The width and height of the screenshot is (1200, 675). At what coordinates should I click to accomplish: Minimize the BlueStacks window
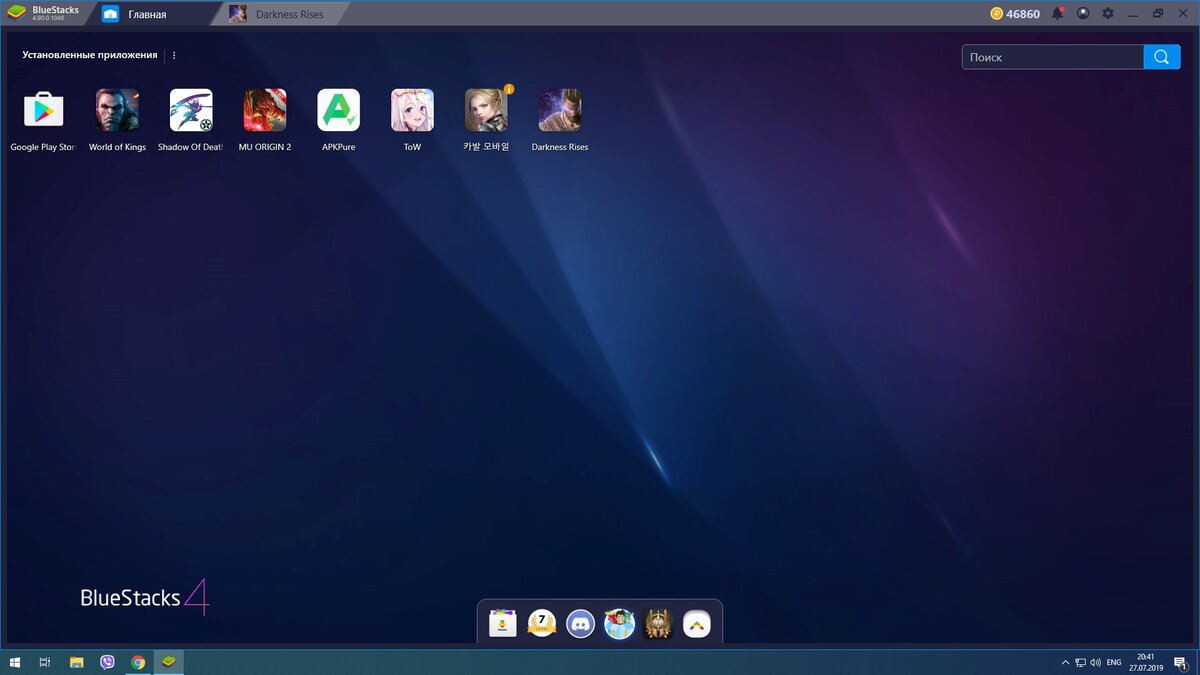point(1134,14)
